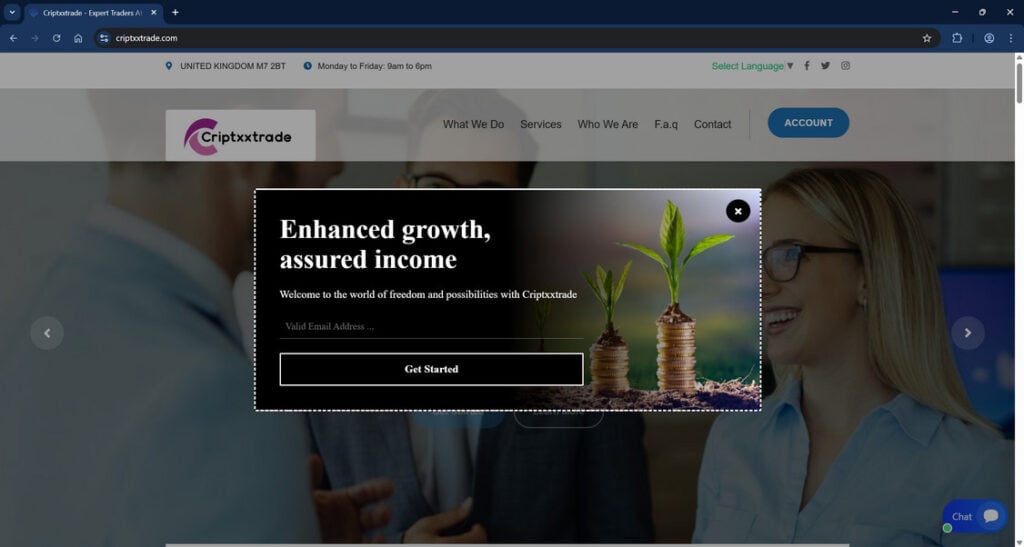Open the What We Do menu item
Screen dimensions: 1024x547
473,124
